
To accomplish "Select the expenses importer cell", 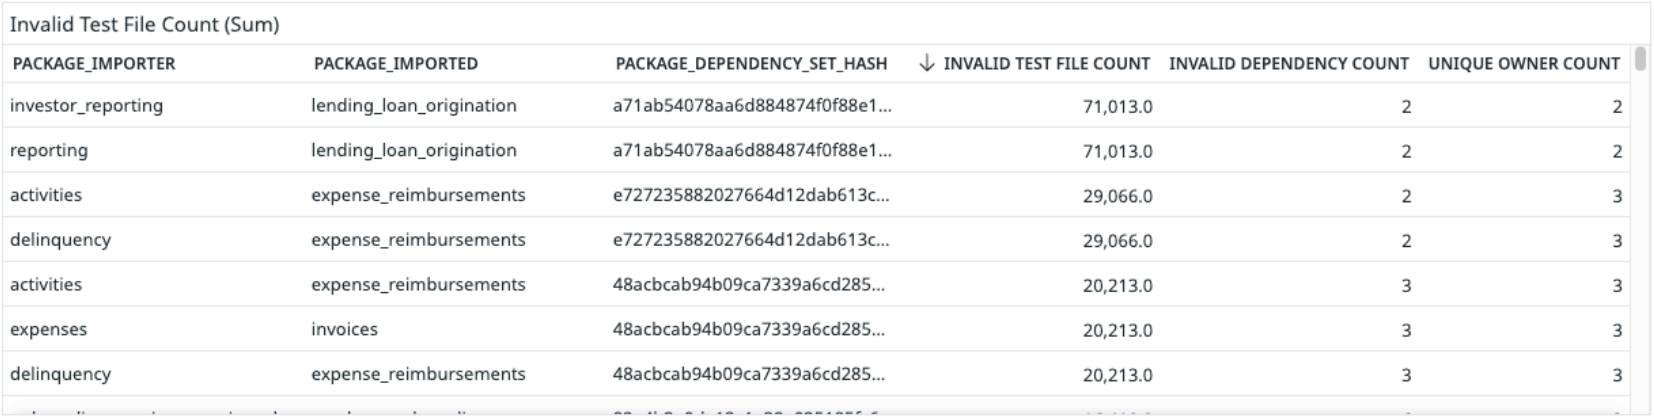I will click(x=49, y=330).
